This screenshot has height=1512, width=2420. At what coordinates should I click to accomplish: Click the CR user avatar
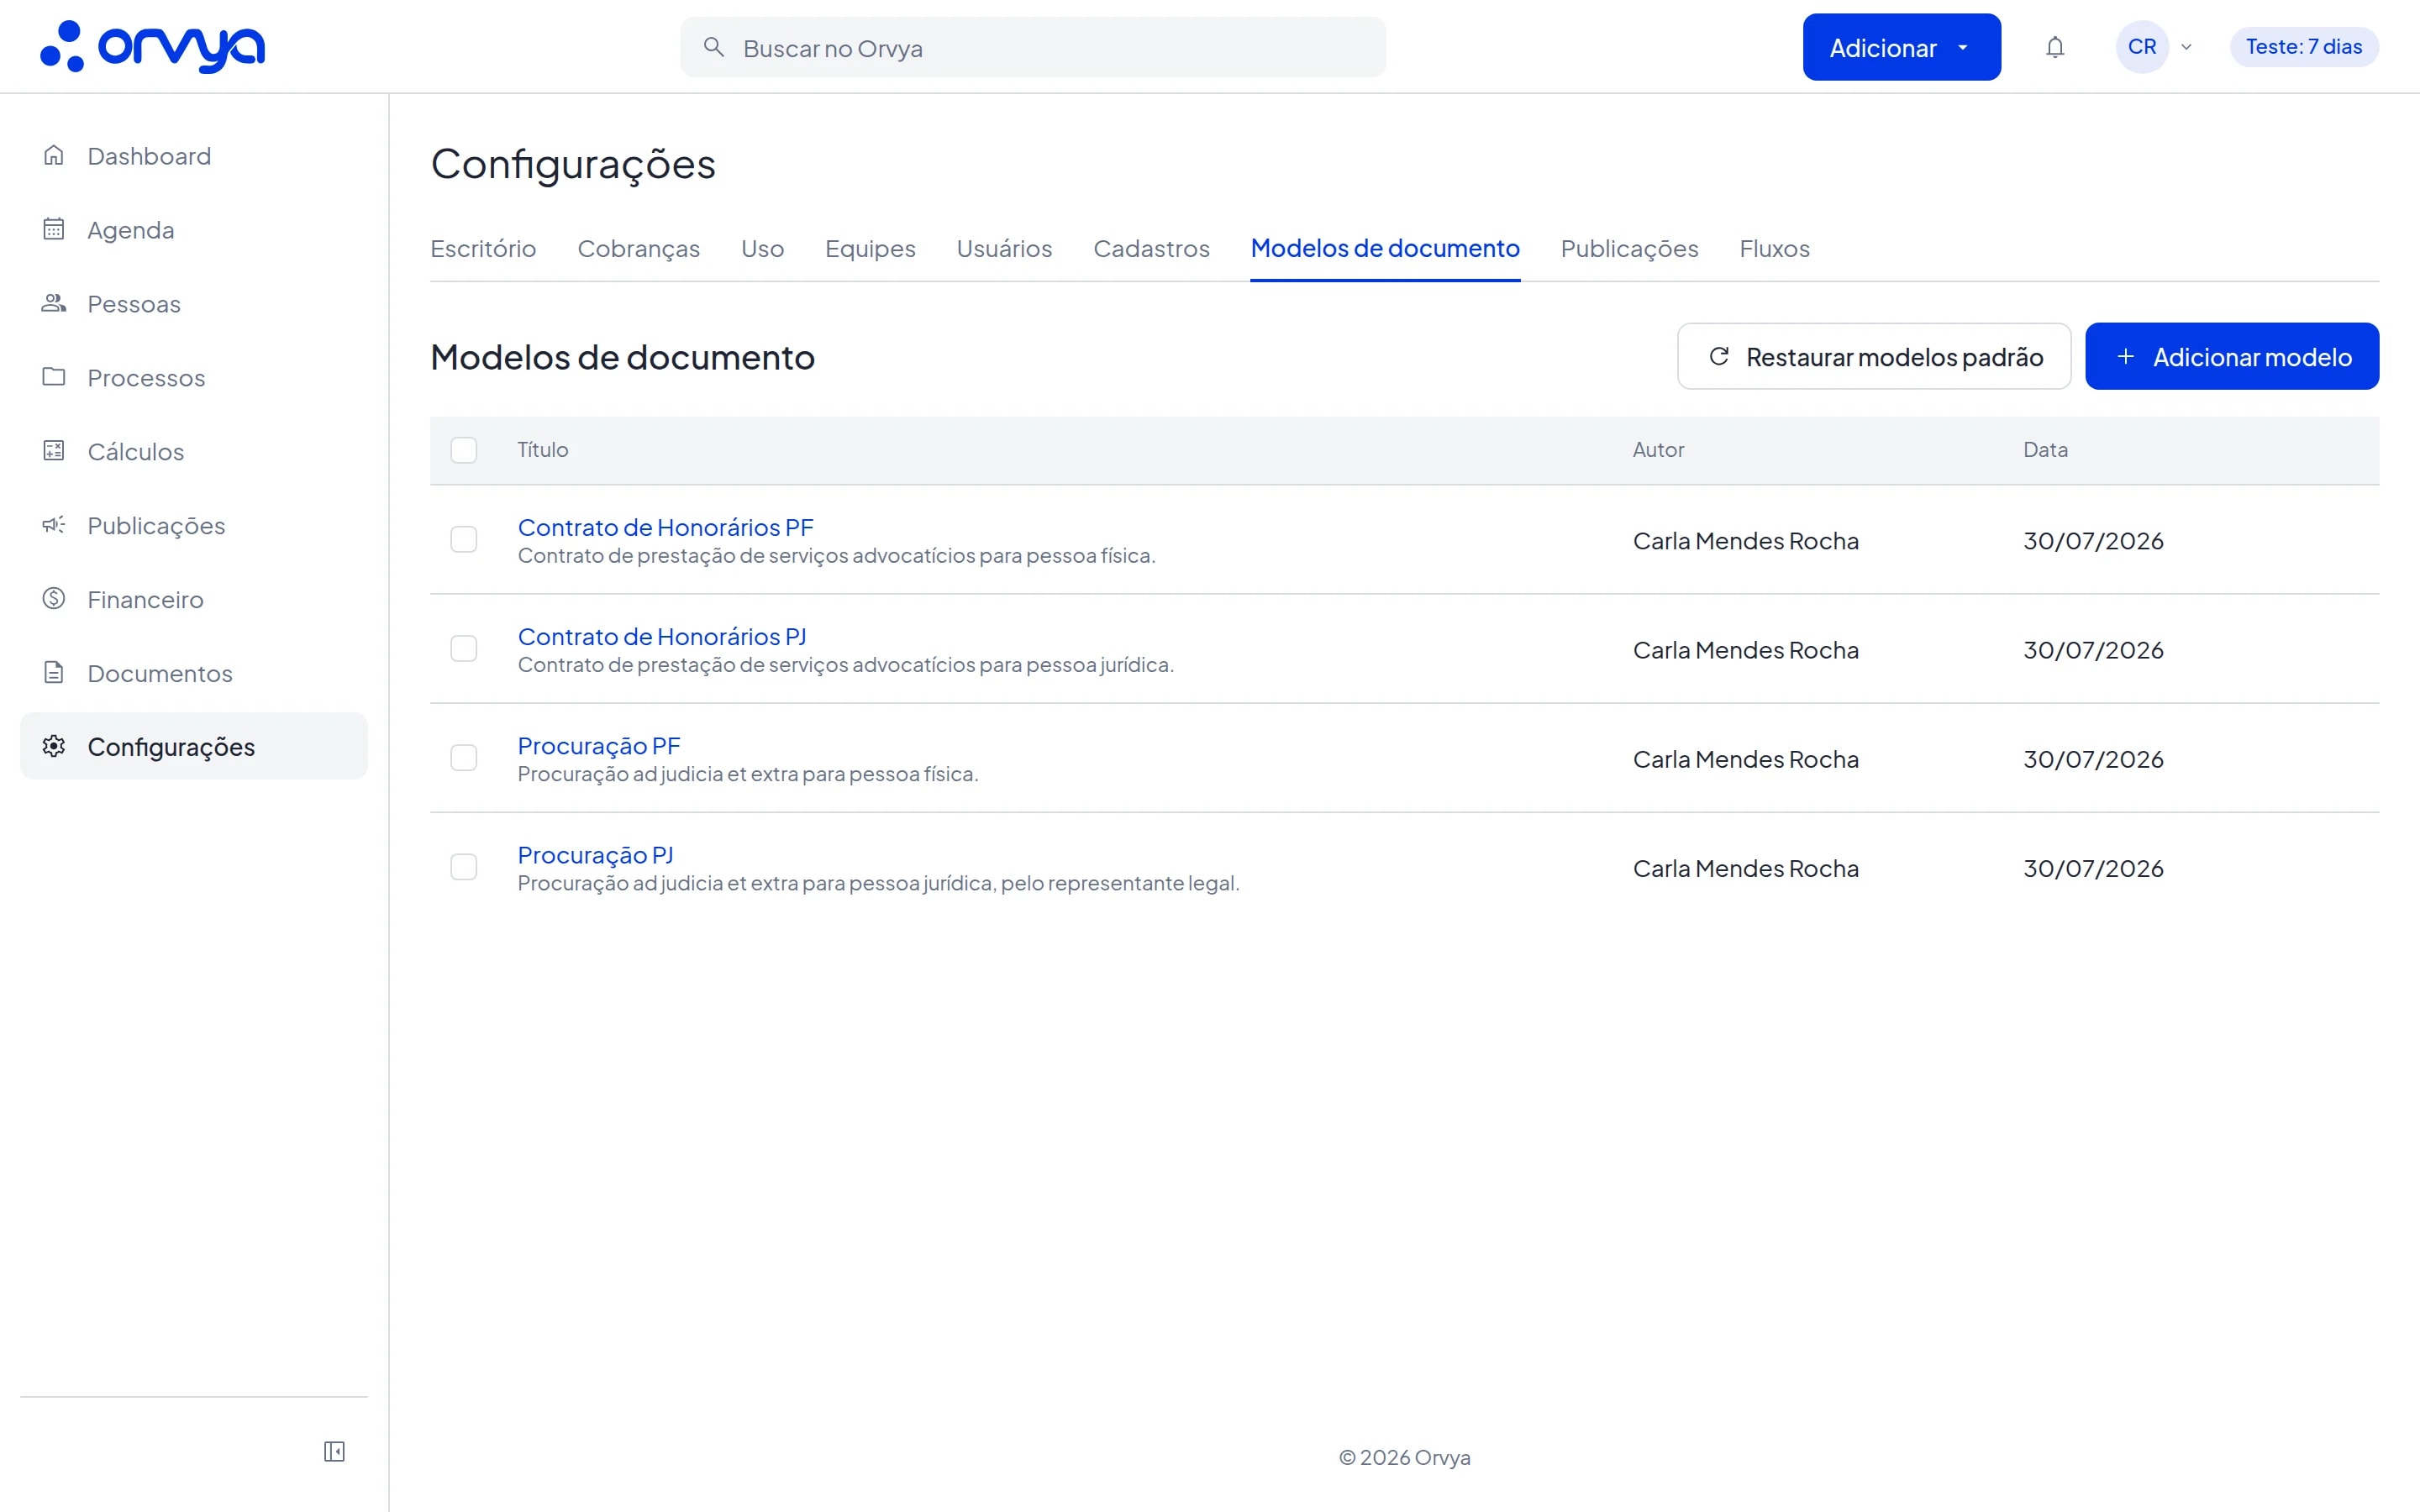(x=2142, y=47)
